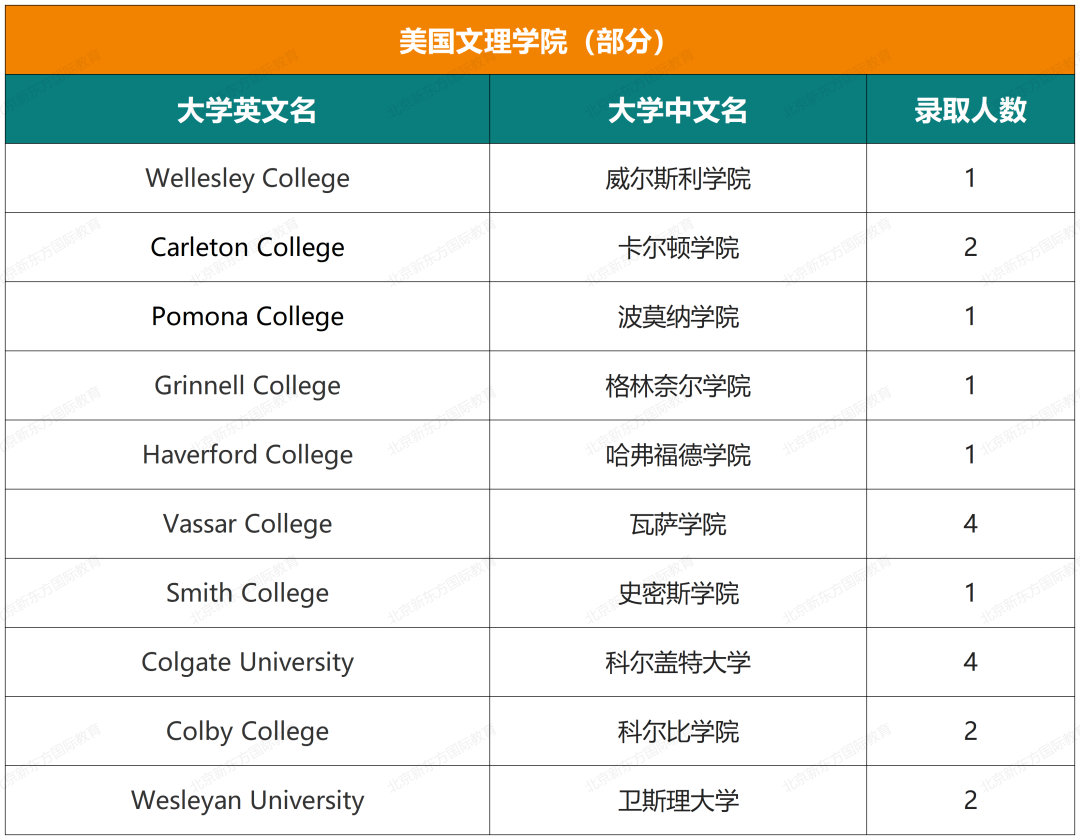Select the Colby College cell
The width and height of the screenshot is (1080, 840).
(247, 731)
